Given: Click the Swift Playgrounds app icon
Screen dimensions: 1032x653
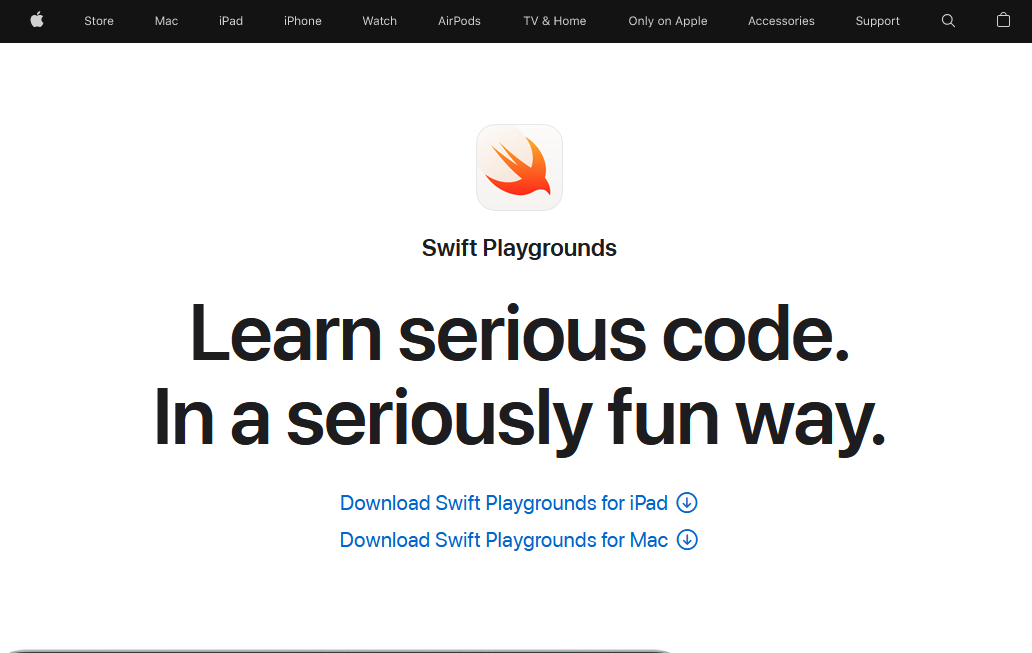Looking at the screenshot, I should pos(519,168).
